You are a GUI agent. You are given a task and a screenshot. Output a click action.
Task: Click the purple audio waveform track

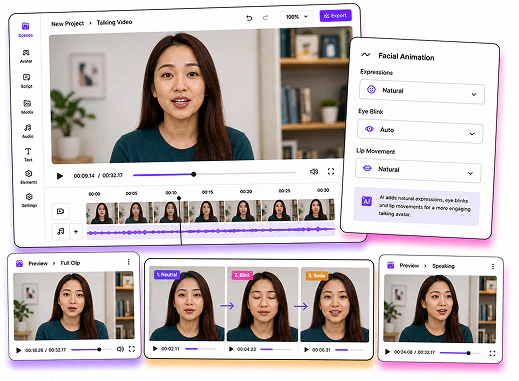coord(211,231)
